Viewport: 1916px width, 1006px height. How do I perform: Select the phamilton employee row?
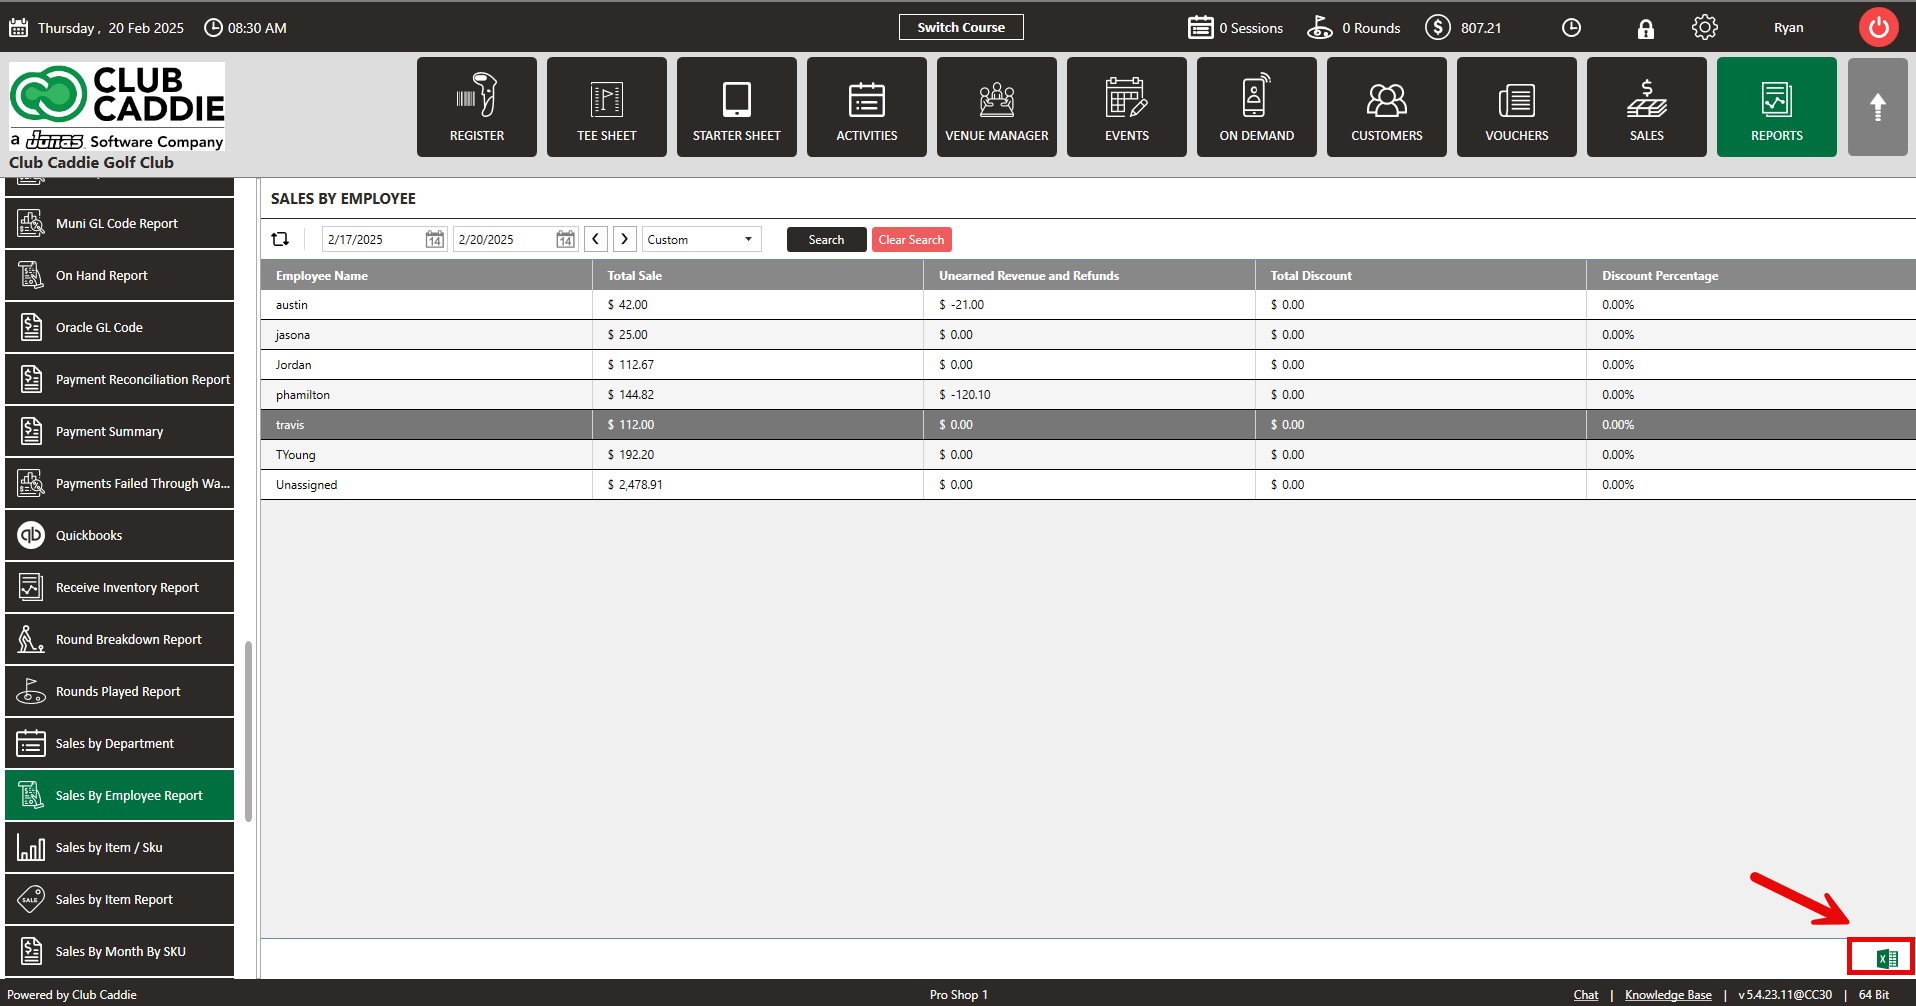(x=1088, y=395)
